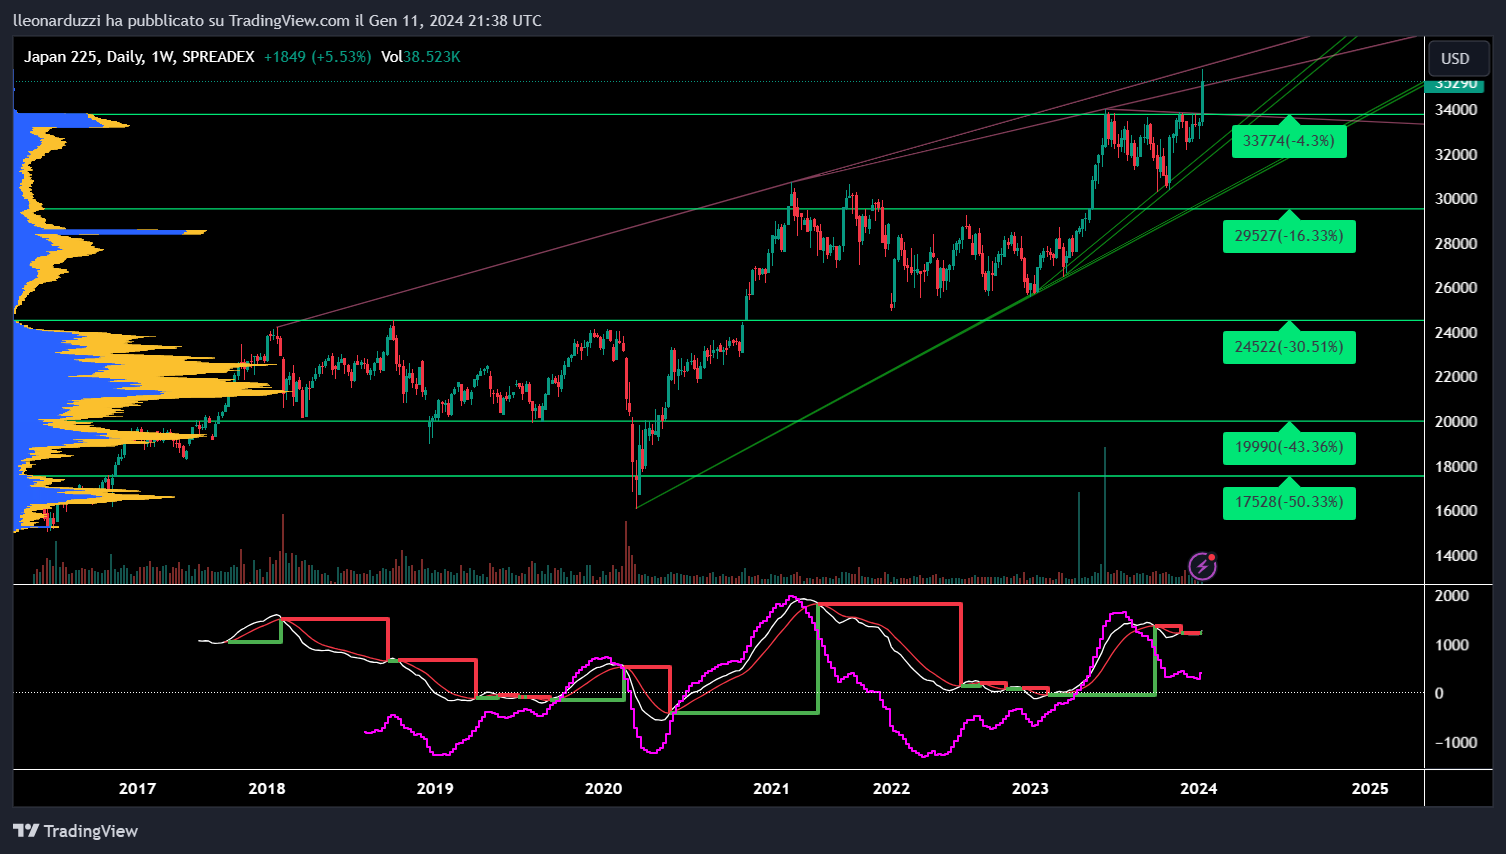Click the lleonarduzzi publication header text
This screenshot has height=854, width=1506.
(x=277, y=21)
